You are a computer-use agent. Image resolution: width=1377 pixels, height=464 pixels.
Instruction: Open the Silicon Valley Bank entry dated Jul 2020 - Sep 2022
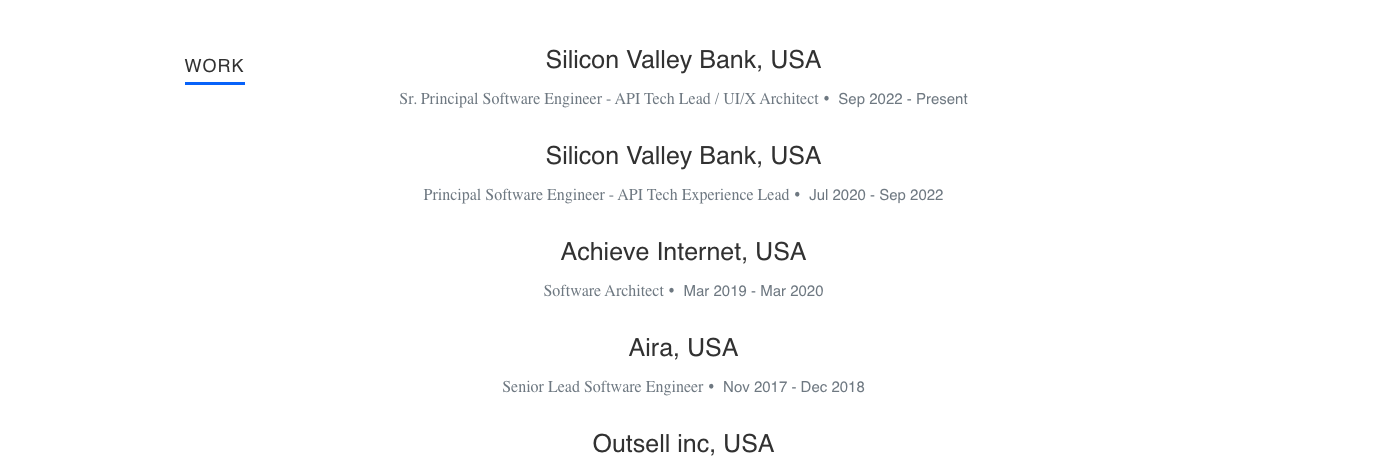coord(683,156)
